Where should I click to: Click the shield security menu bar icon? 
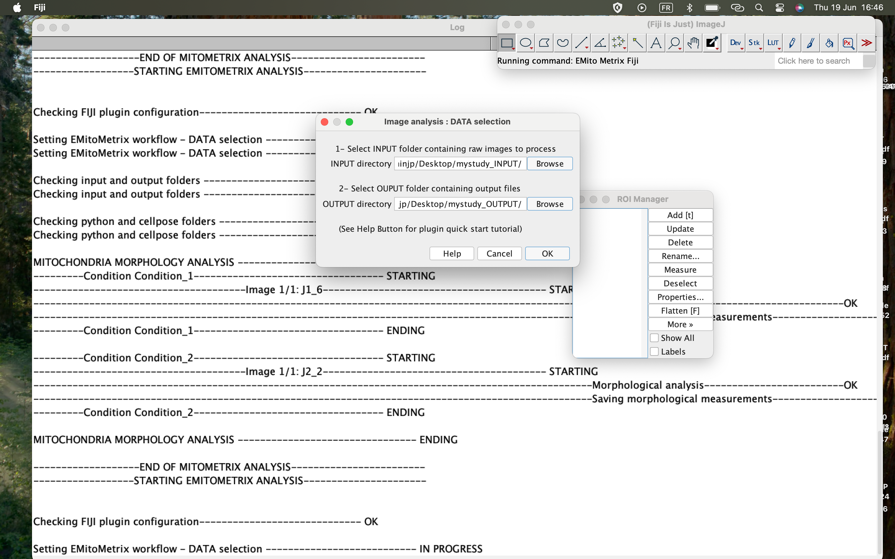tap(617, 7)
